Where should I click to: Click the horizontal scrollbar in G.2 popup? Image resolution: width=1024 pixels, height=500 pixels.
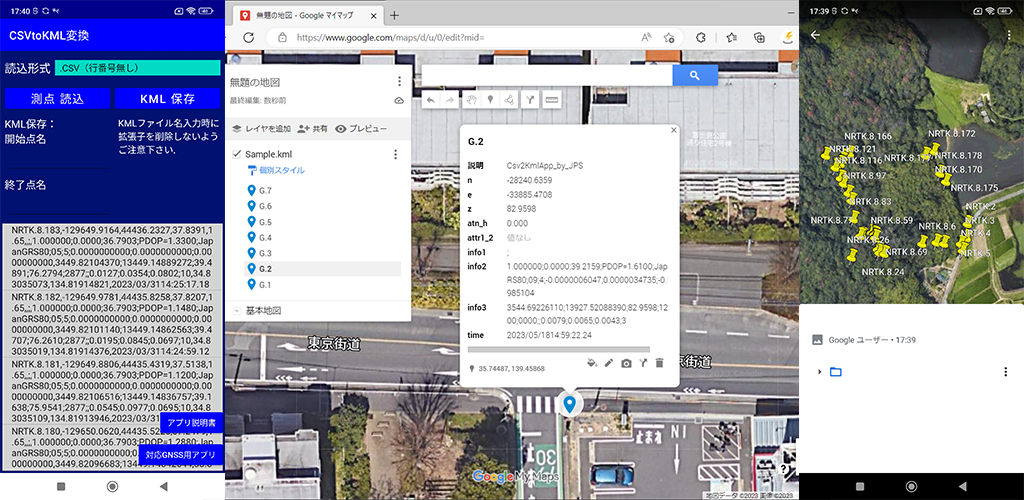click(559, 350)
